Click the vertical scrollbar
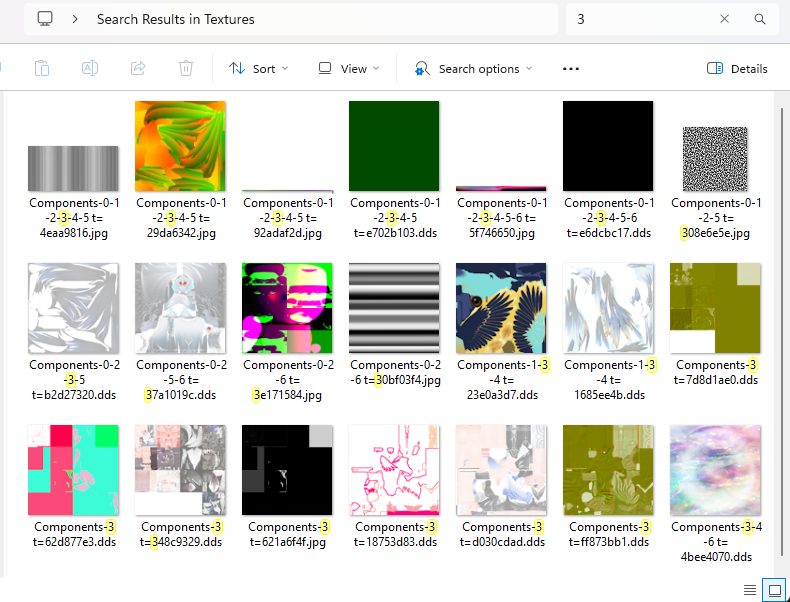This screenshot has width=790, height=602. click(x=783, y=332)
